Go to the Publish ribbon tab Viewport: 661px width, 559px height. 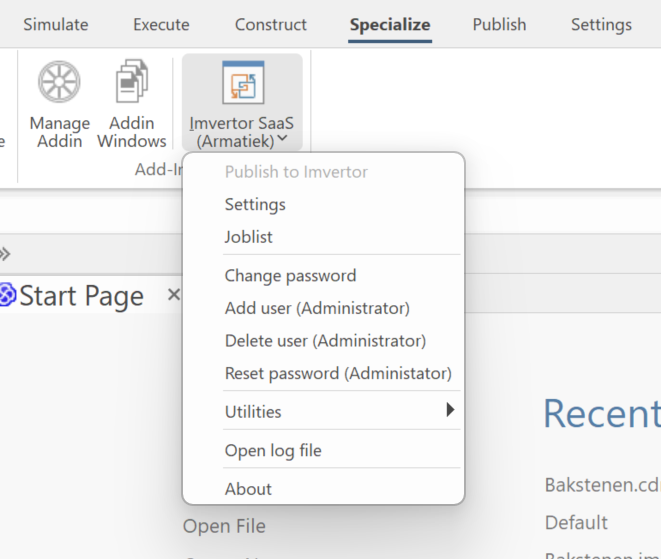(499, 25)
